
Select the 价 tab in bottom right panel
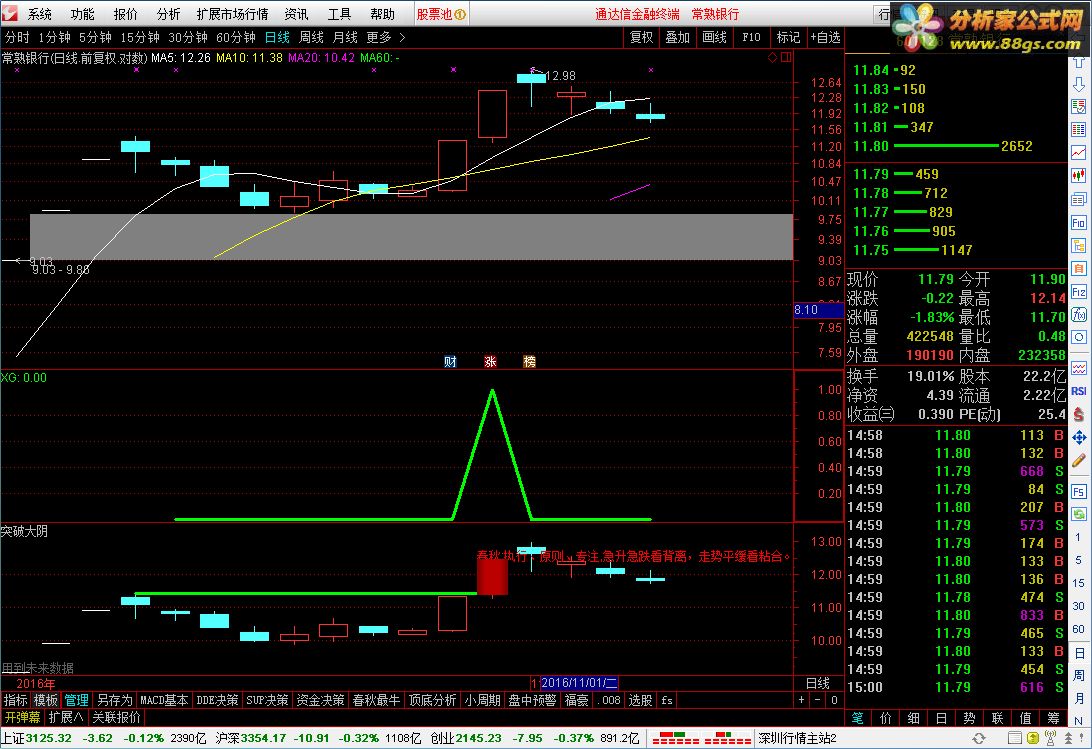coord(885,718)
